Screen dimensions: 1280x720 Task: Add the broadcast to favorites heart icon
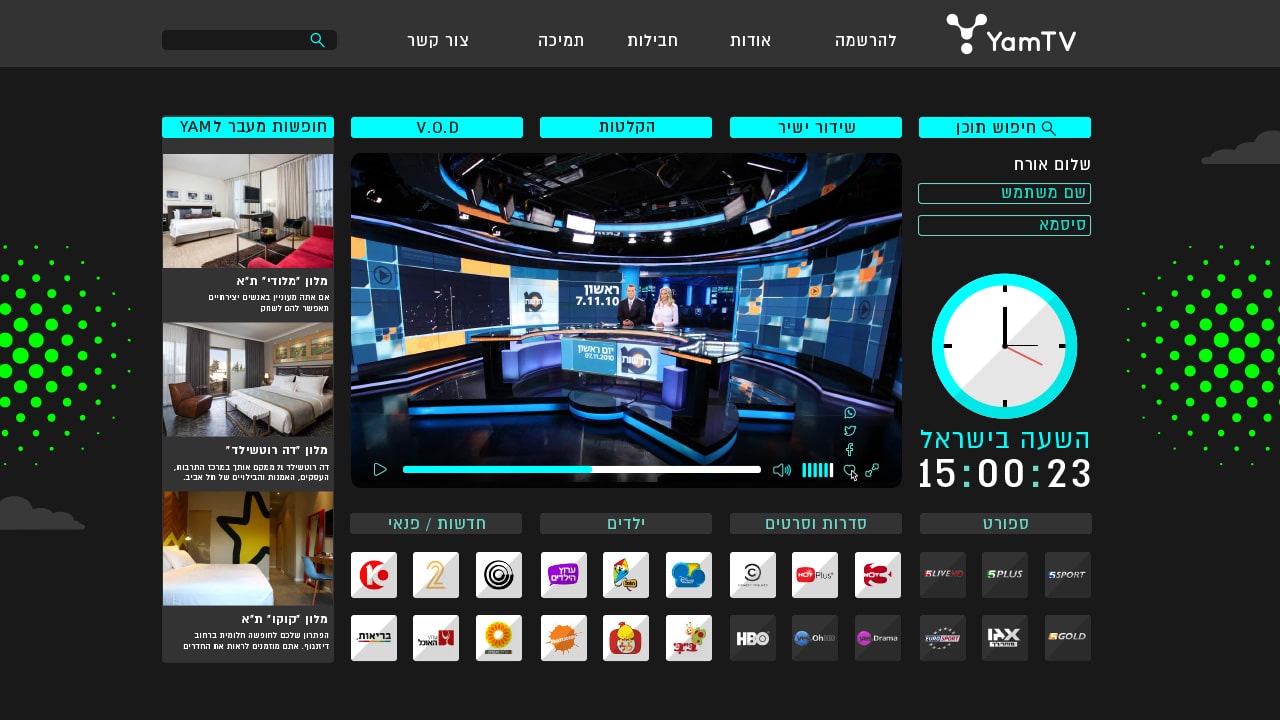tap(850, 470)
